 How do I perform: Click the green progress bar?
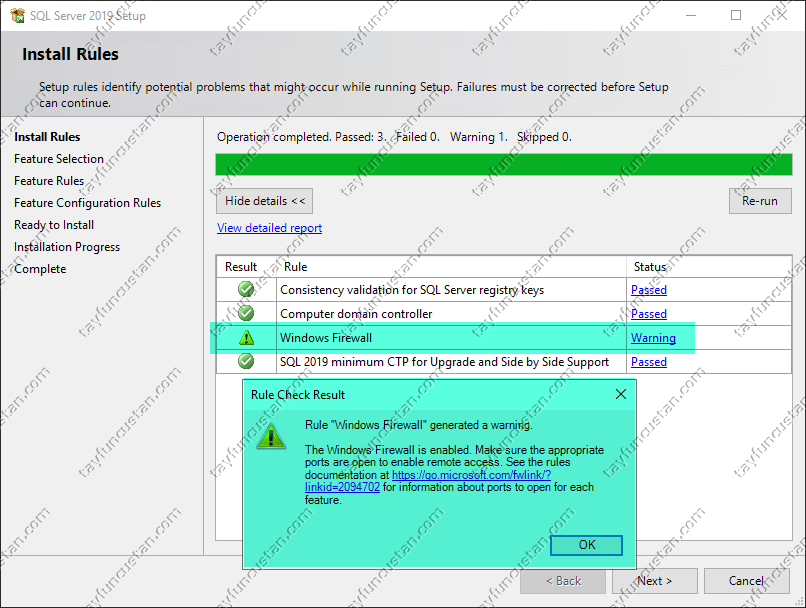(x=504, y=164)
